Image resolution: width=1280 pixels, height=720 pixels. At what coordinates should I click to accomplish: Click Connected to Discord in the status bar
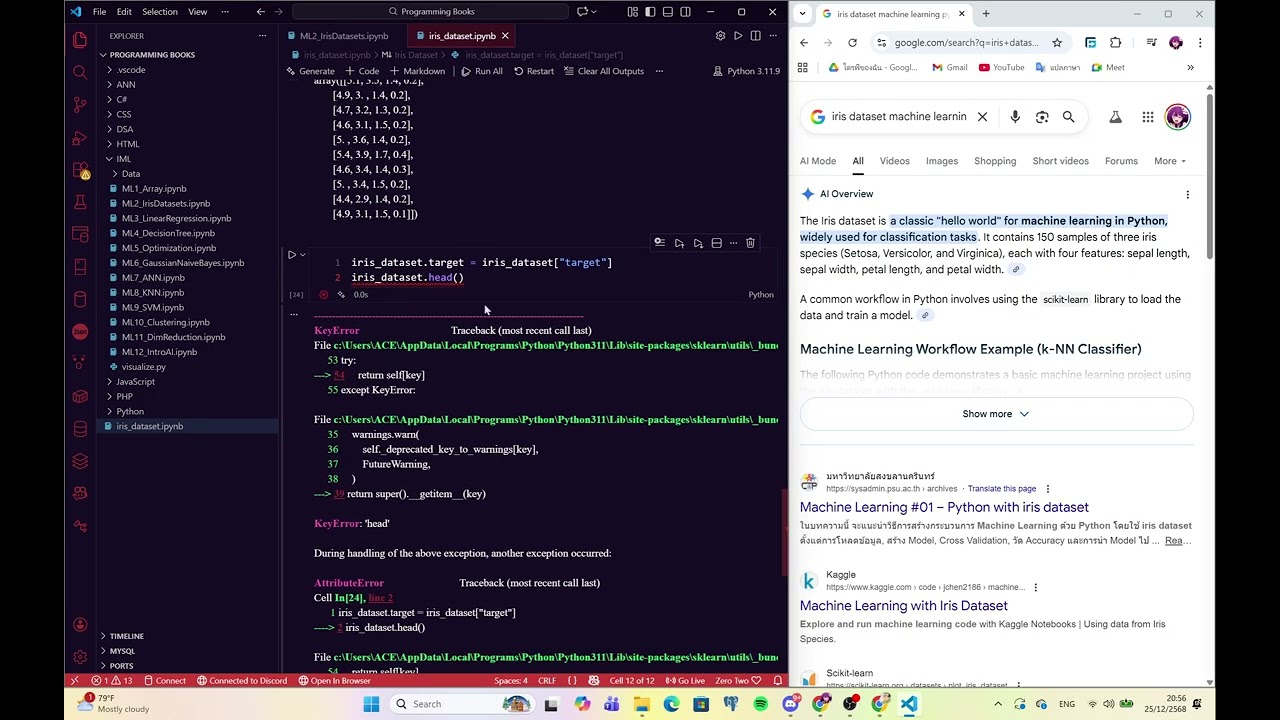[241, 681]
